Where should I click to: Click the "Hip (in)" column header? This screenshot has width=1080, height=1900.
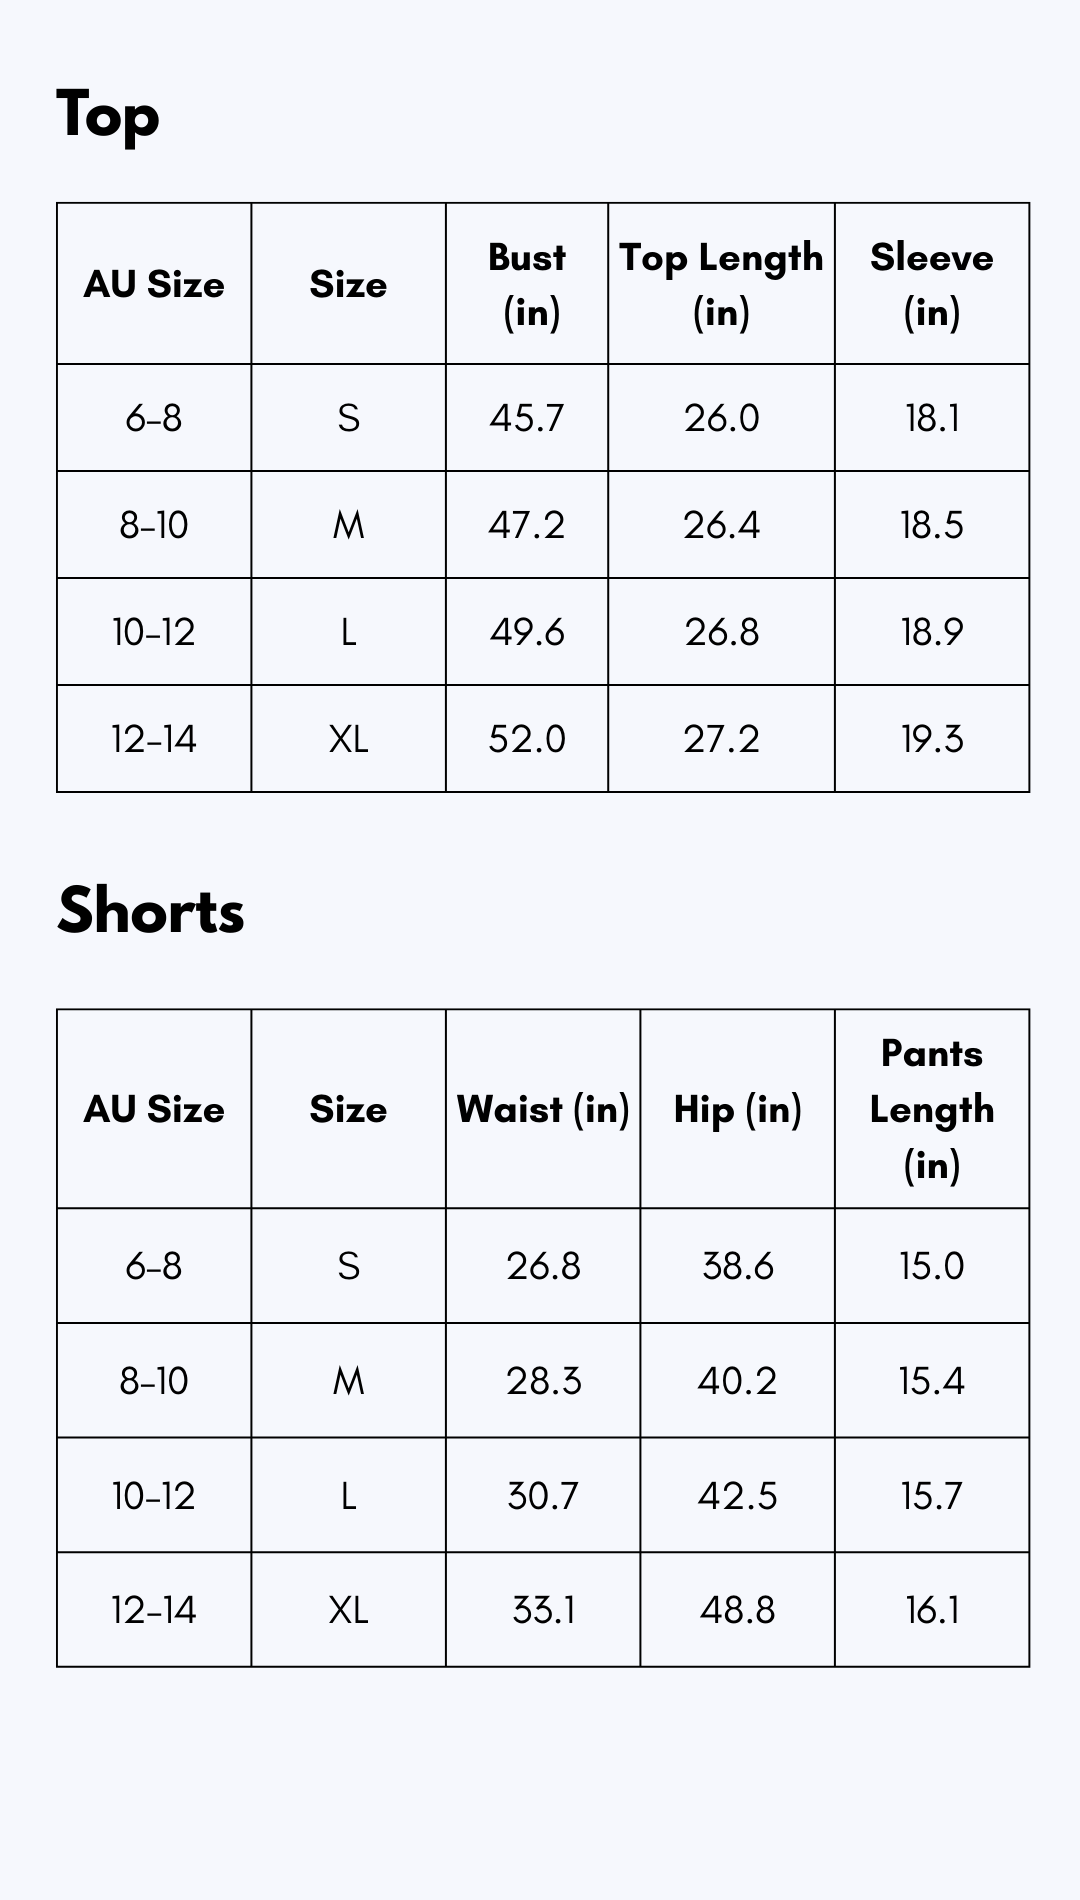(738, 1109)
